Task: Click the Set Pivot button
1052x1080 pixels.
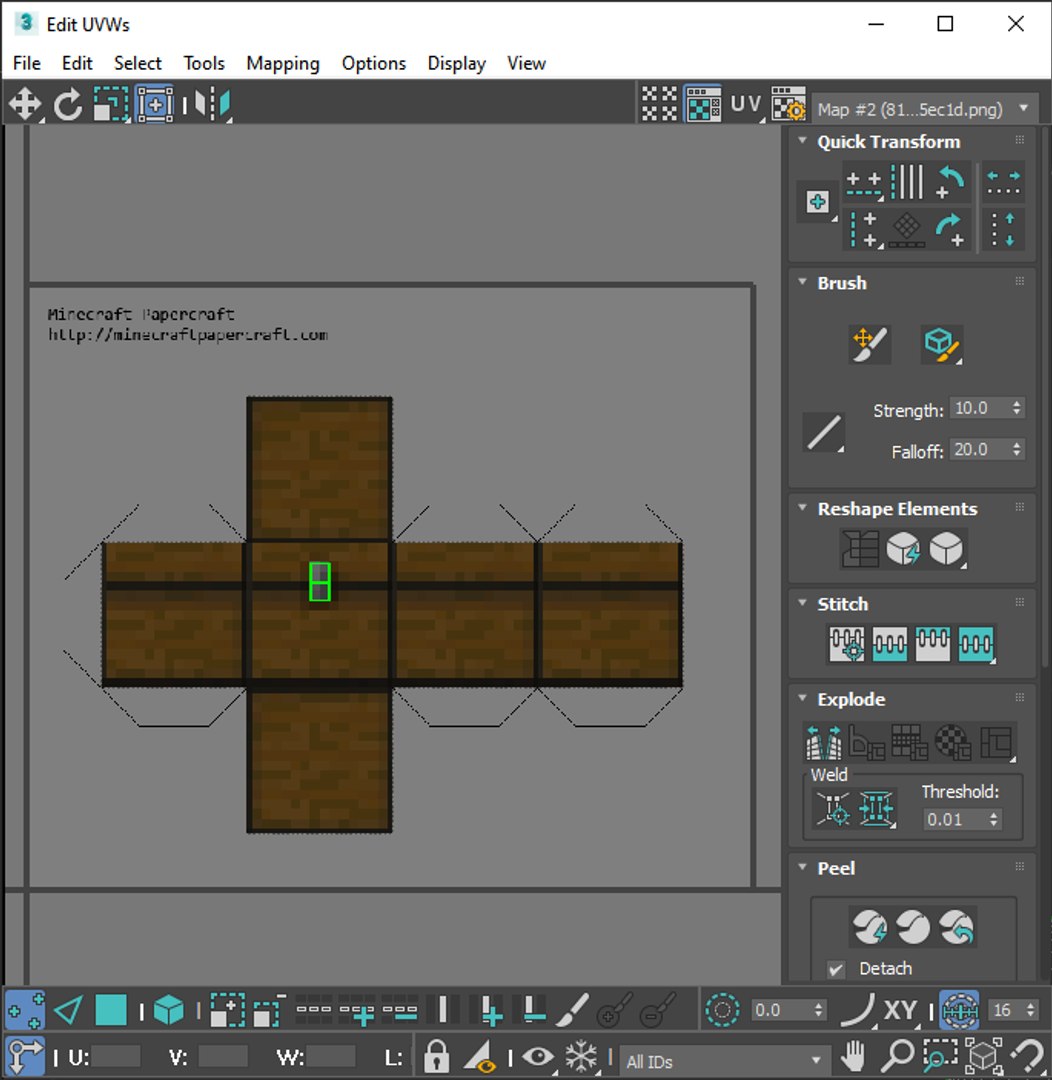Action: click(818, 202)
